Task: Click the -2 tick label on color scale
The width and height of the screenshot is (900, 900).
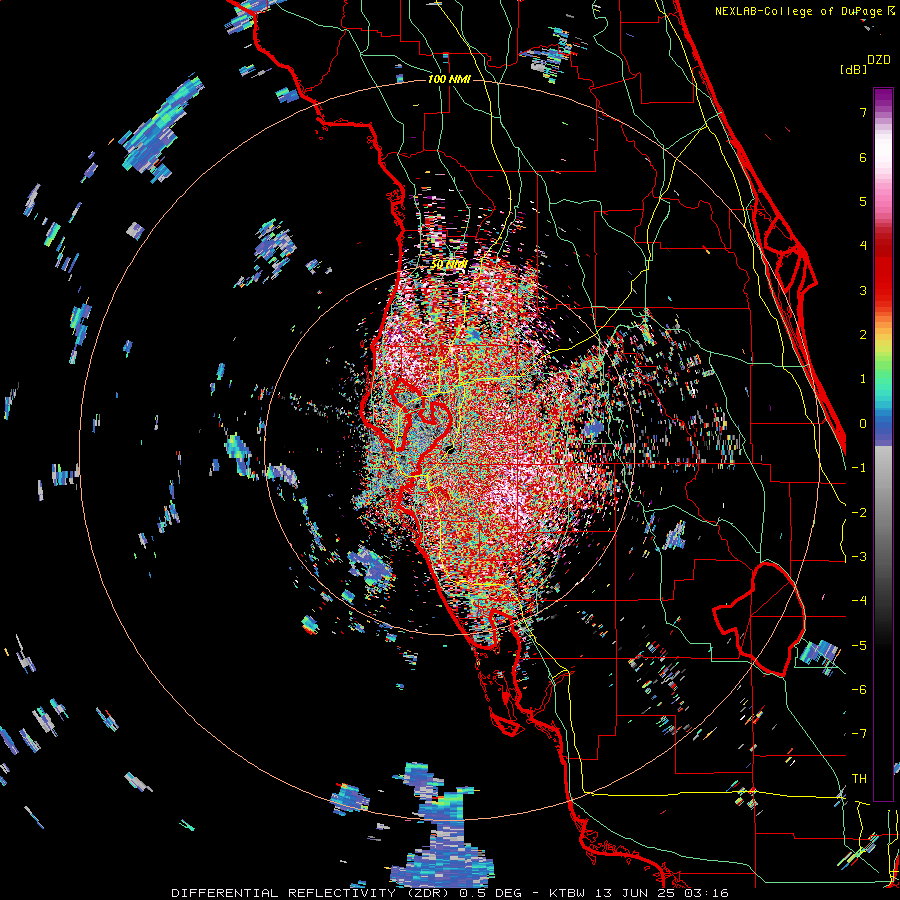Action: click(x=859, y=513)
